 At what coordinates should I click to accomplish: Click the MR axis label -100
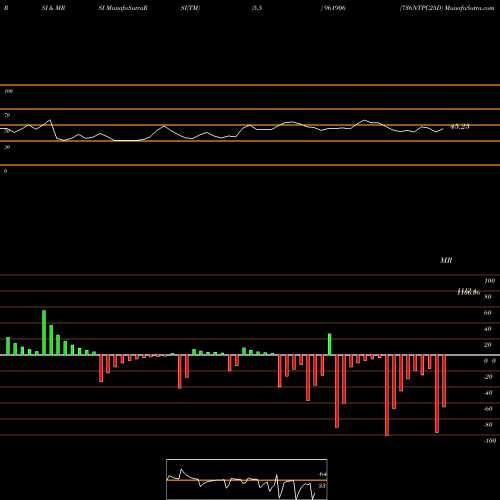pos(490,441)
